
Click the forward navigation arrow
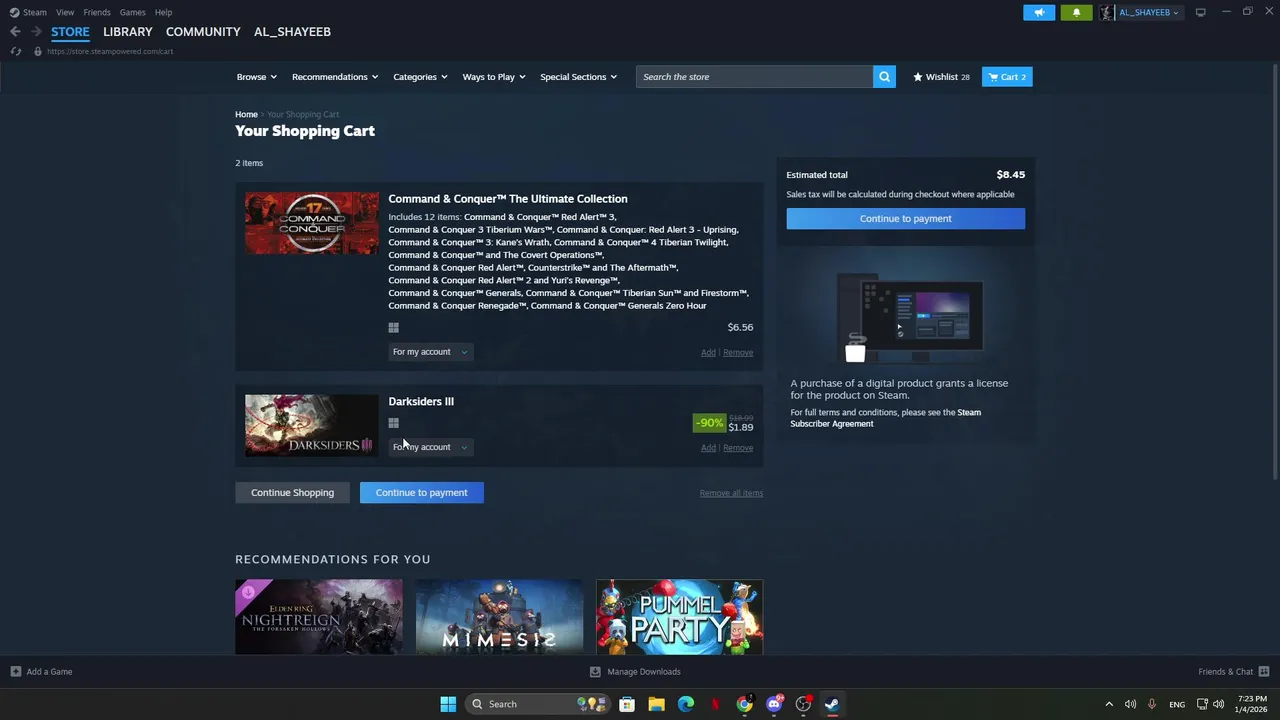(x=36, y=32)
